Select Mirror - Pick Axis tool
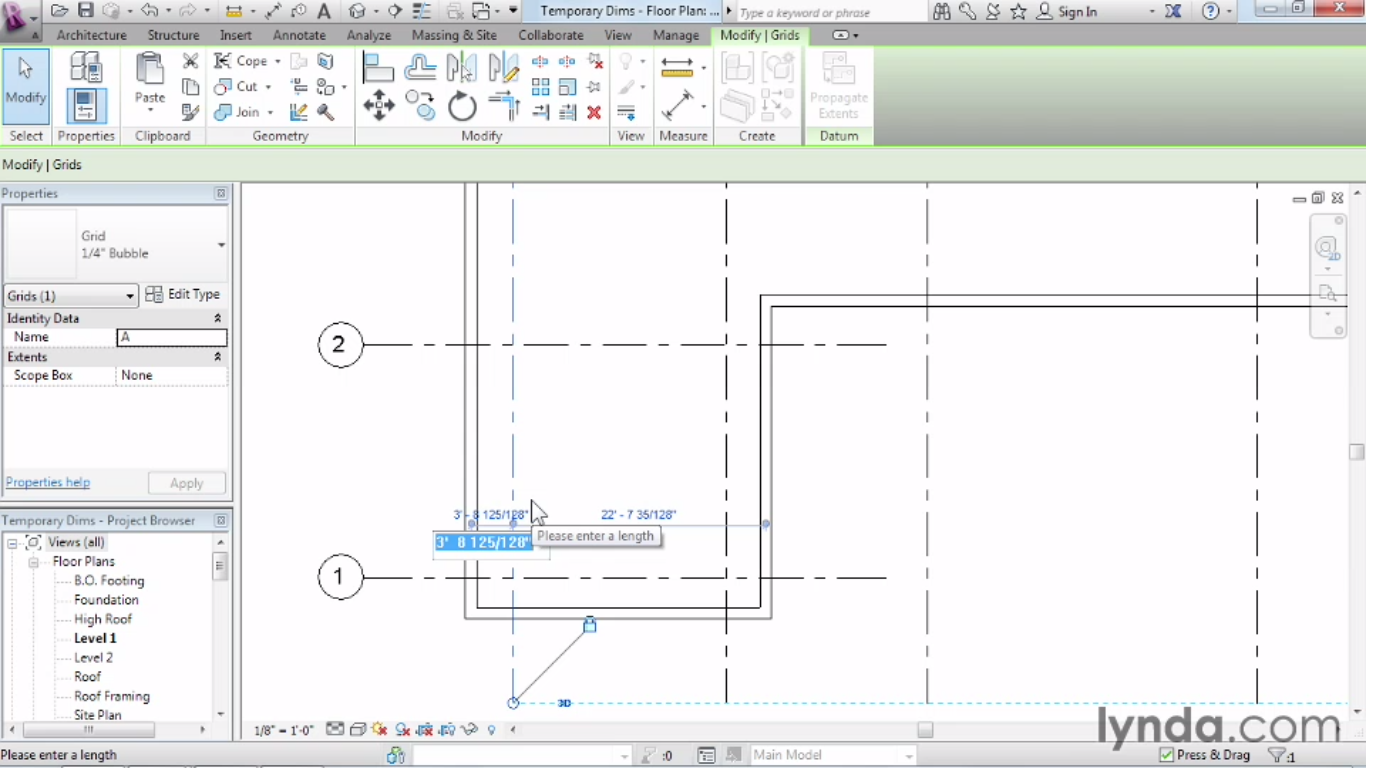1394x768 pixels. click(462, 67)
